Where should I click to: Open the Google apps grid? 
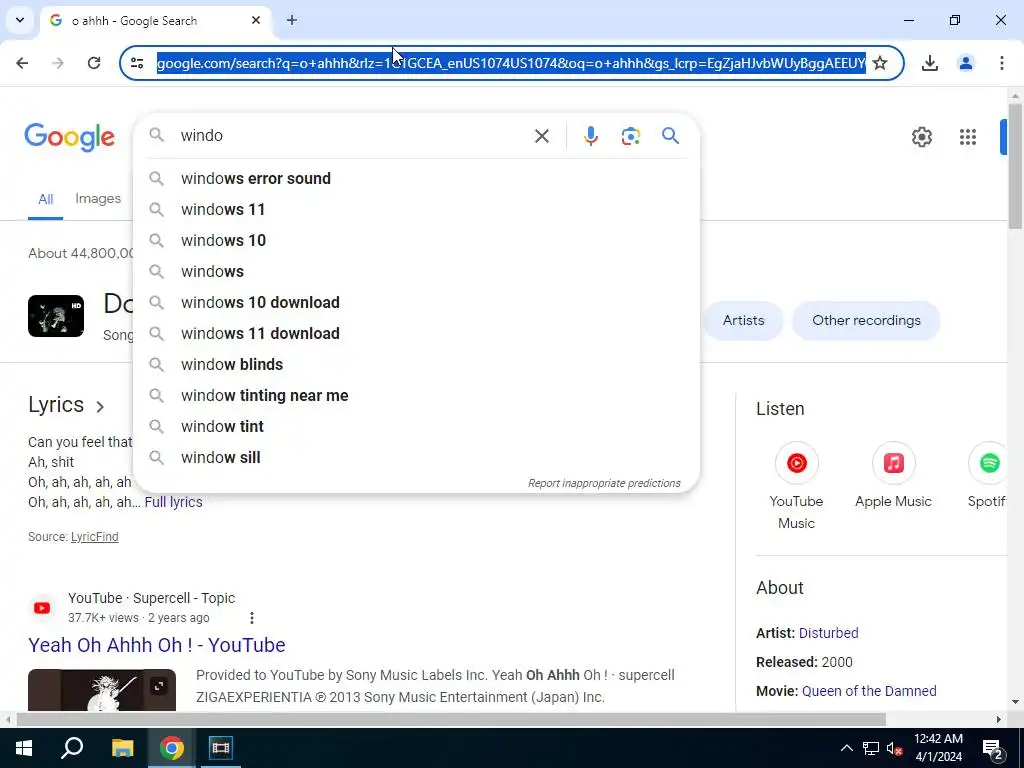tap(967, 136)
